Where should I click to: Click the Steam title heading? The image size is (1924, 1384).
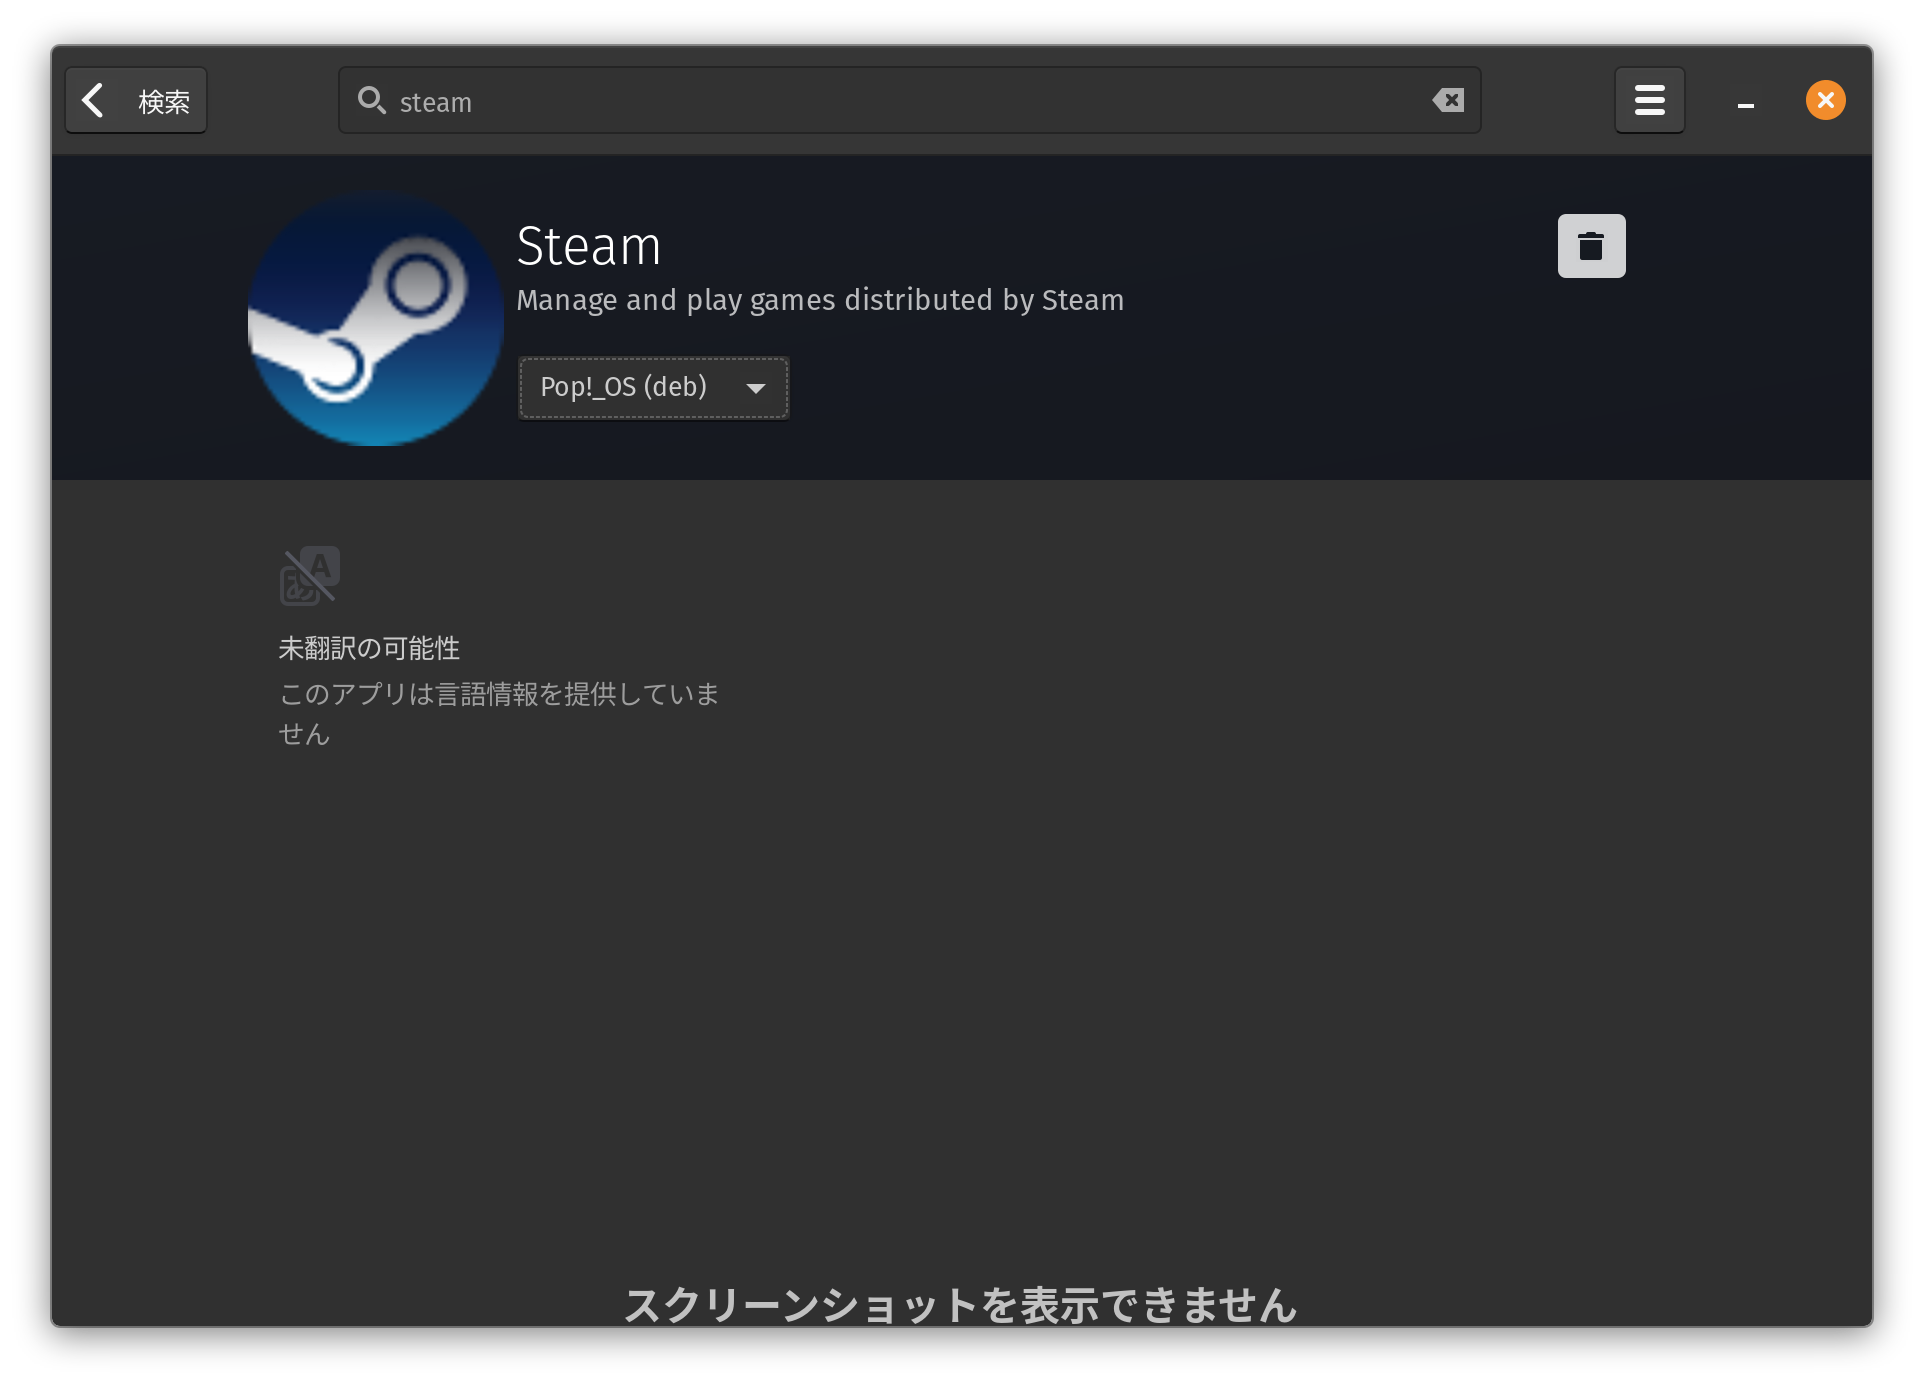pyautogui.click(x=589, y=247)
